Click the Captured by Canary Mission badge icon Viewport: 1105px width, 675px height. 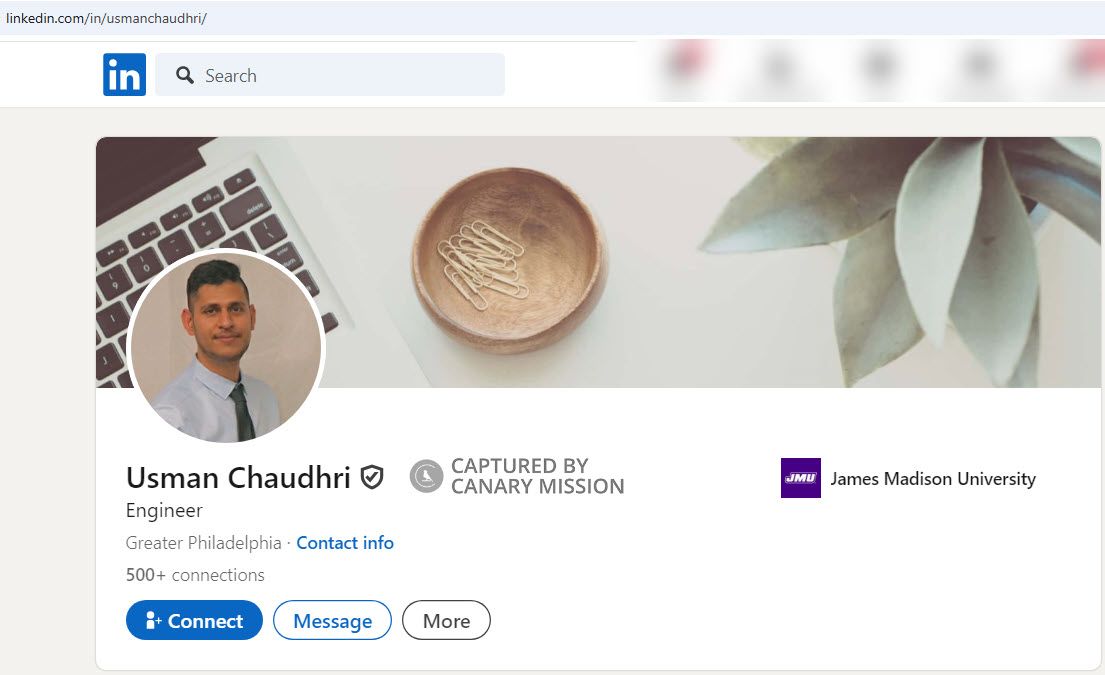(x=424, y=477)
